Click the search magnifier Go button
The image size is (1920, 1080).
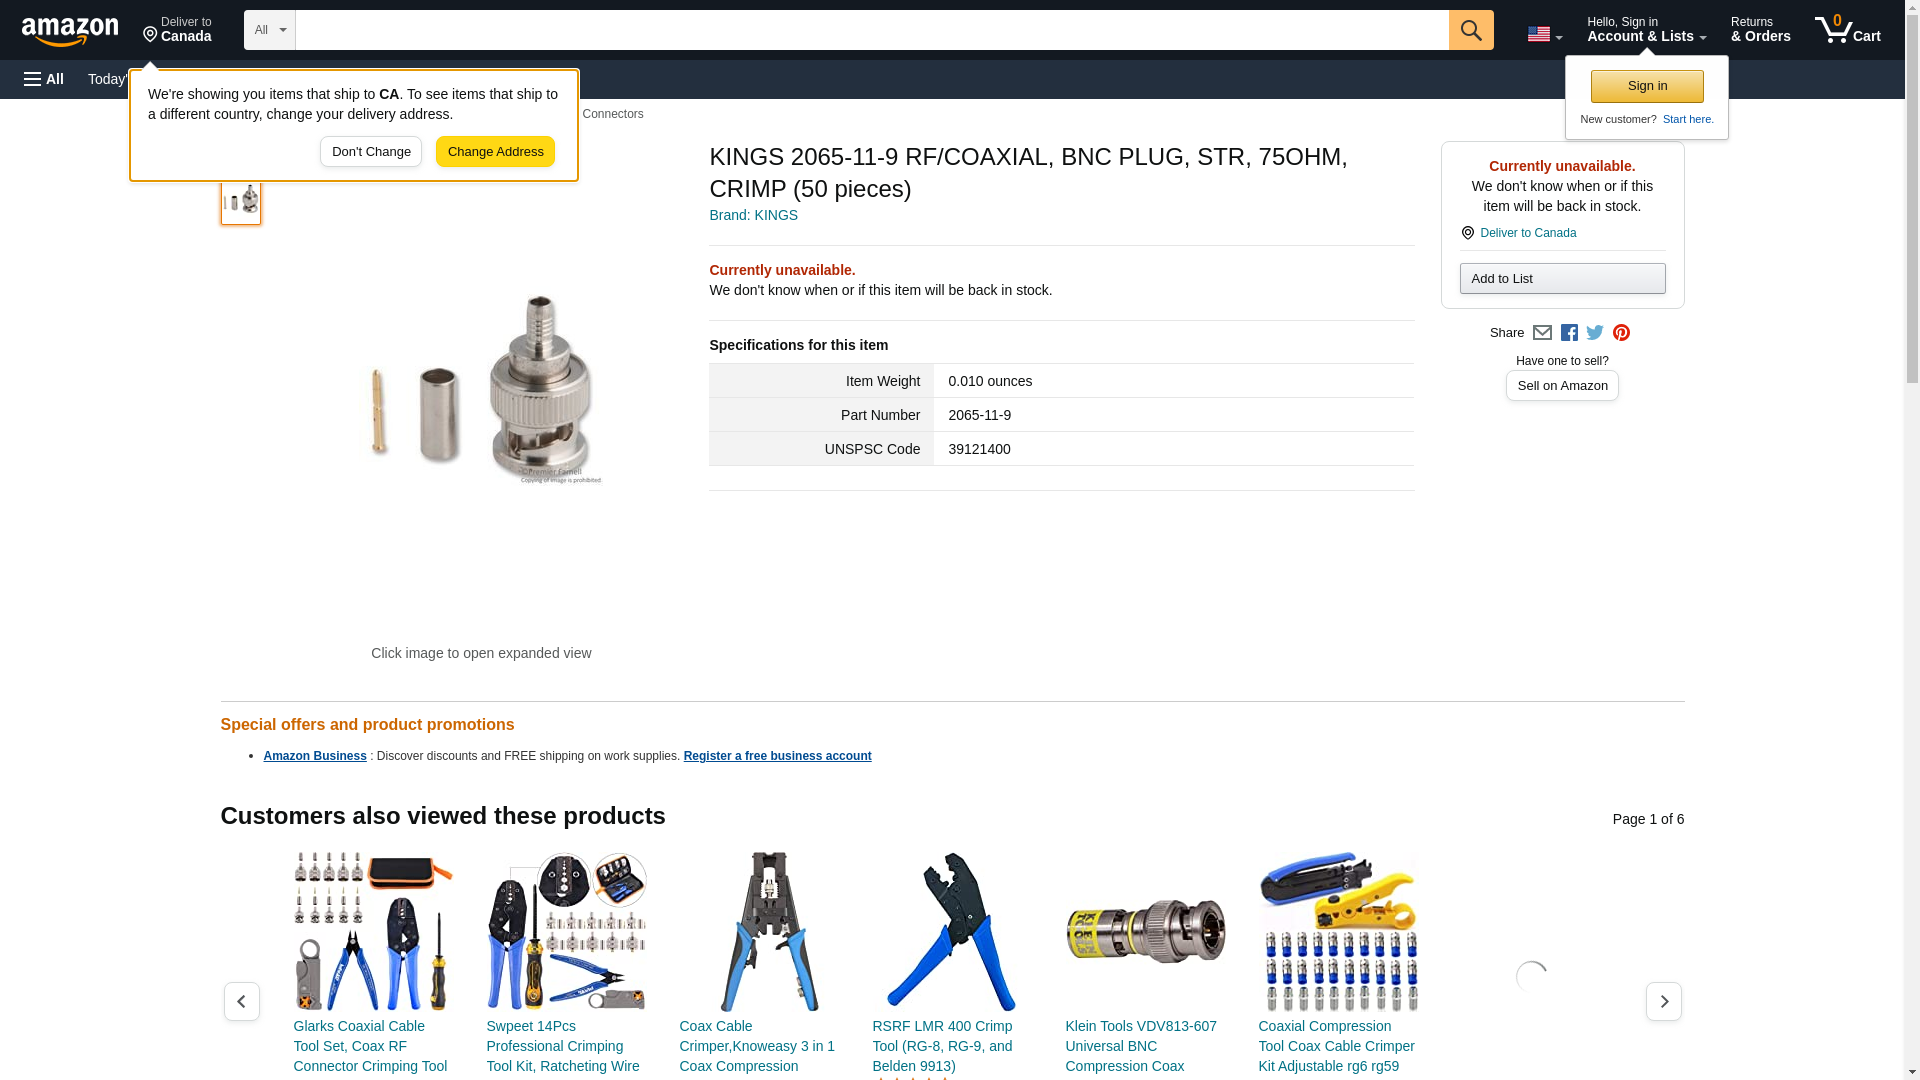coord(1471,30)
